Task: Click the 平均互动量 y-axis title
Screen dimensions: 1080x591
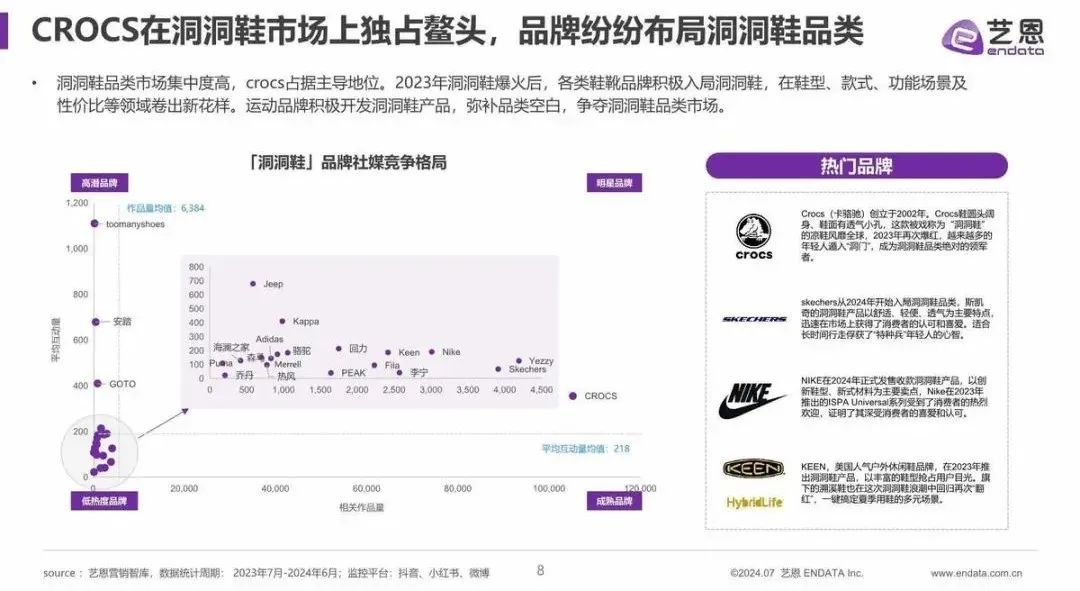Action: (x=56, y=340)
